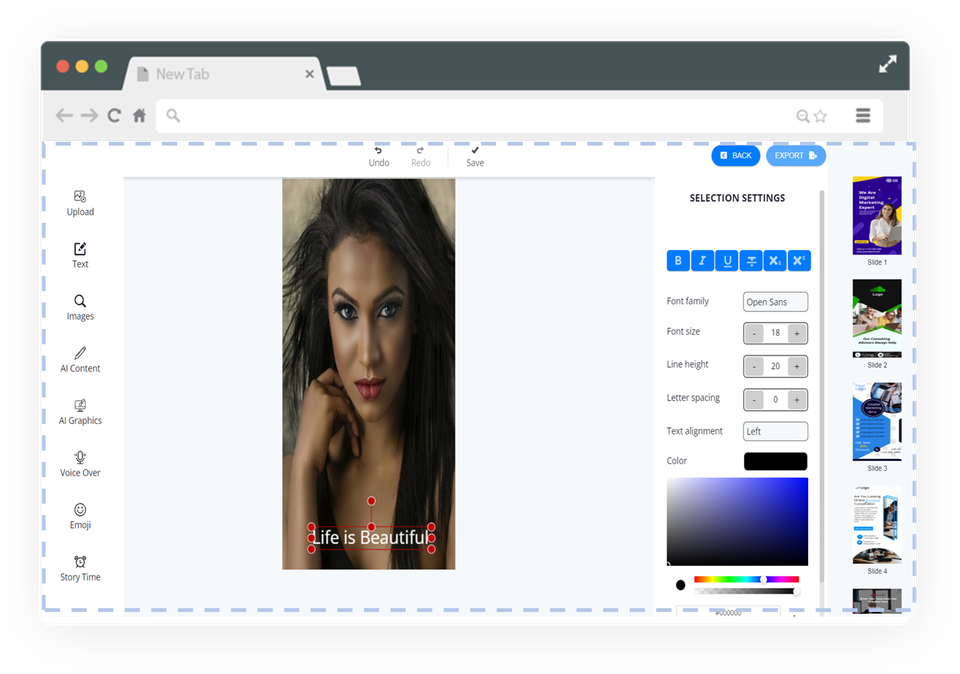Save the project with Save button

pos(475,157)
